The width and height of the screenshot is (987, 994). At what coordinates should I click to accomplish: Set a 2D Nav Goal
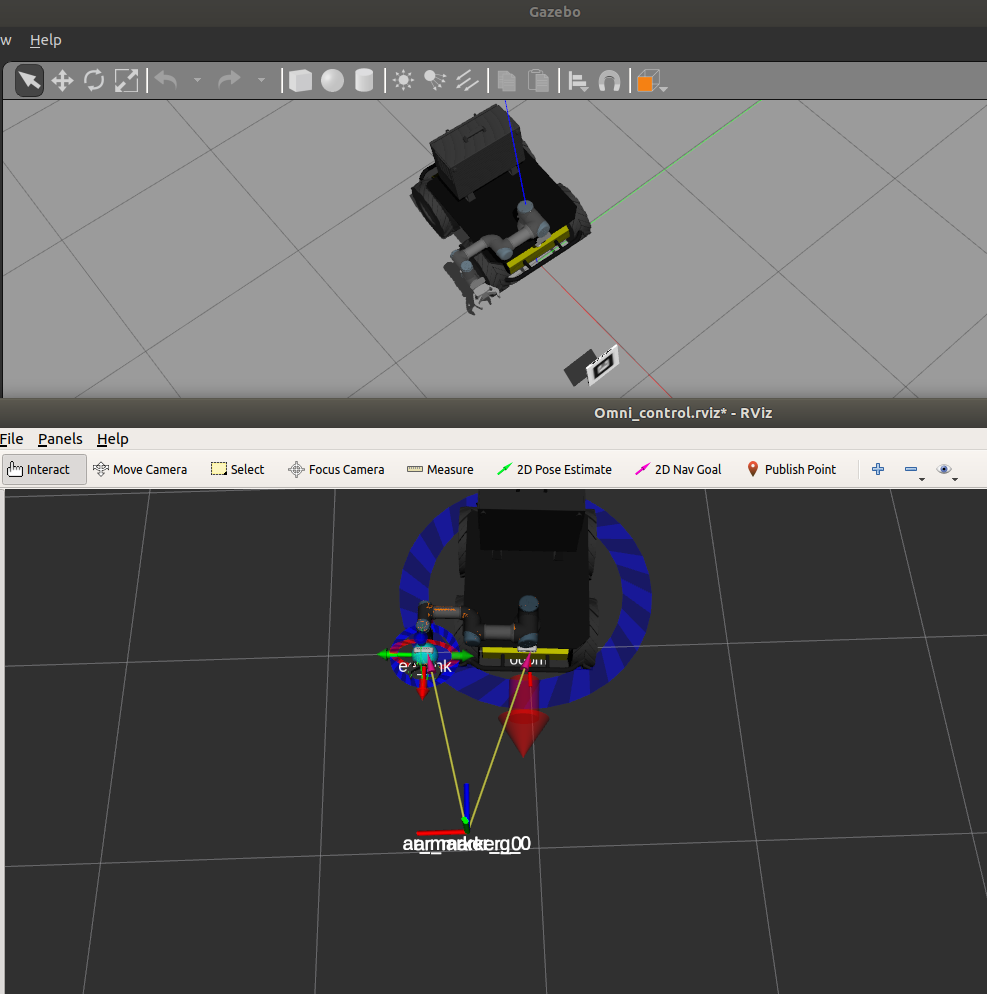point(678,469)
